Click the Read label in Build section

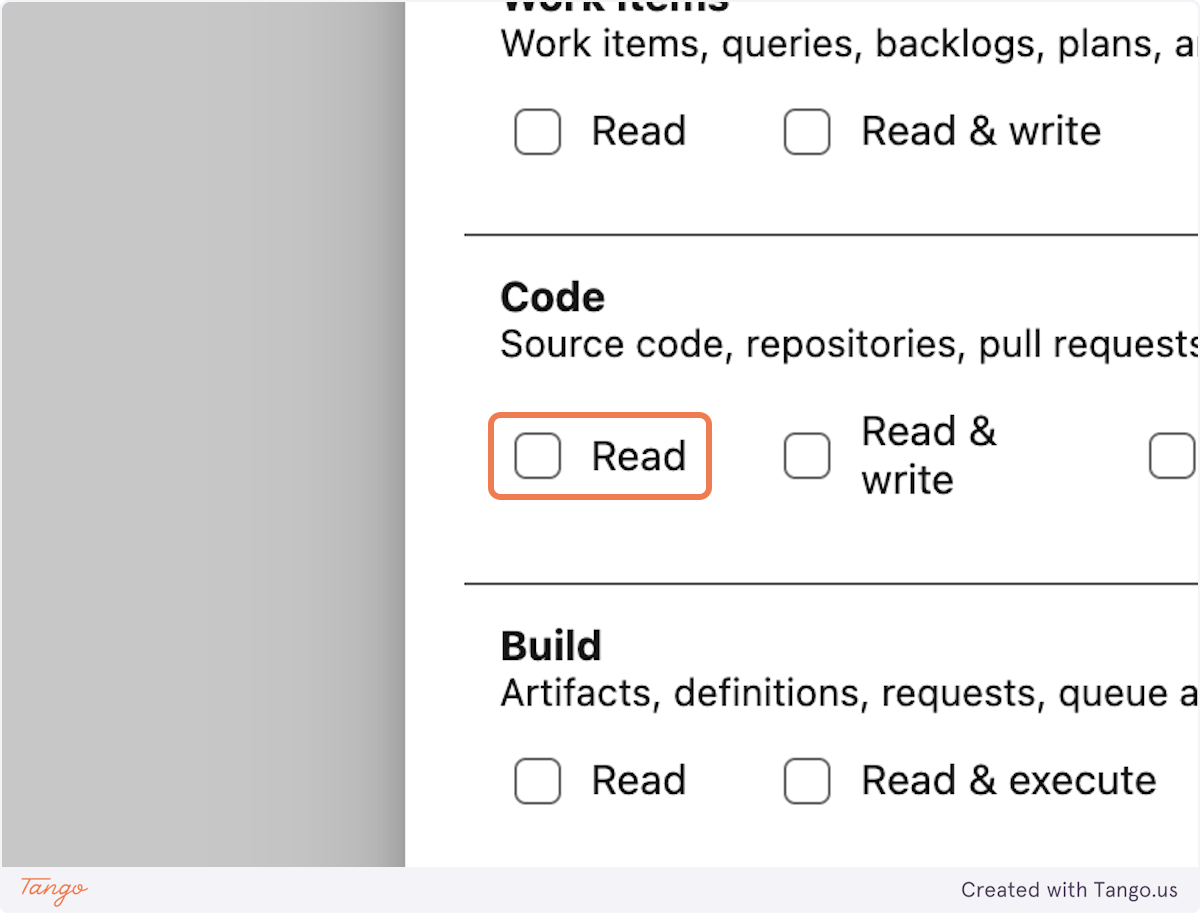pyautogui.click(x=640, y=781)
